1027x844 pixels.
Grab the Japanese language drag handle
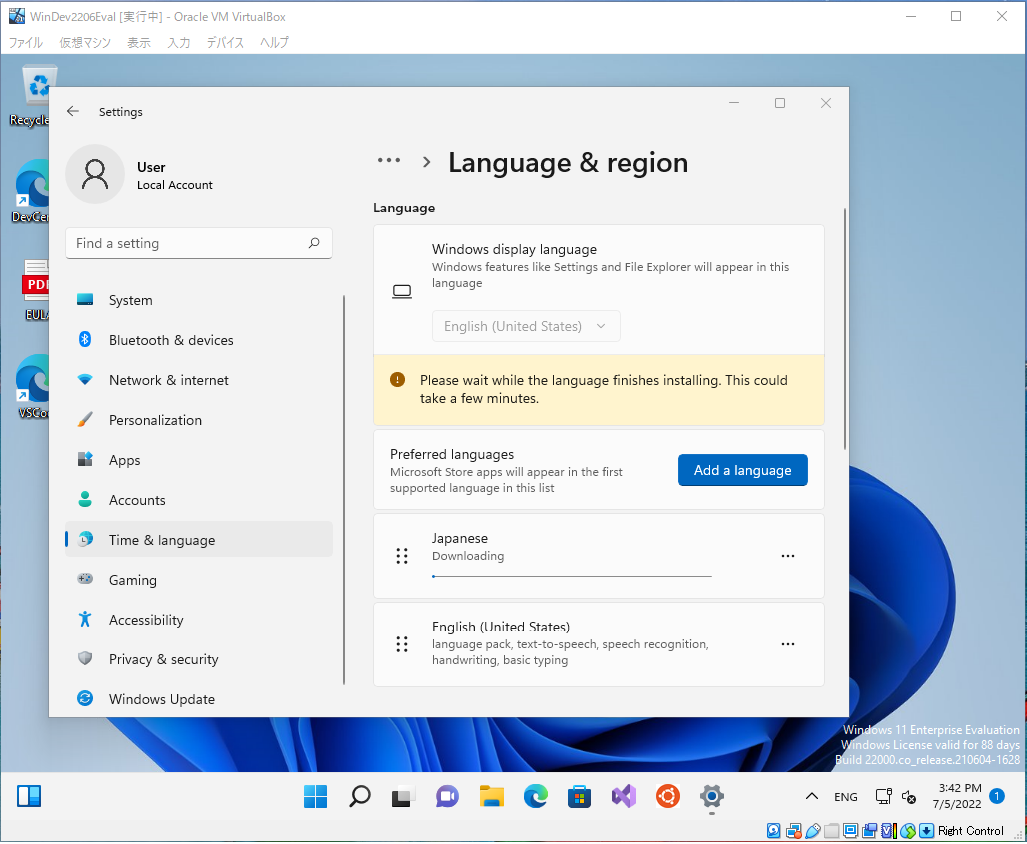tap(402, 556)
